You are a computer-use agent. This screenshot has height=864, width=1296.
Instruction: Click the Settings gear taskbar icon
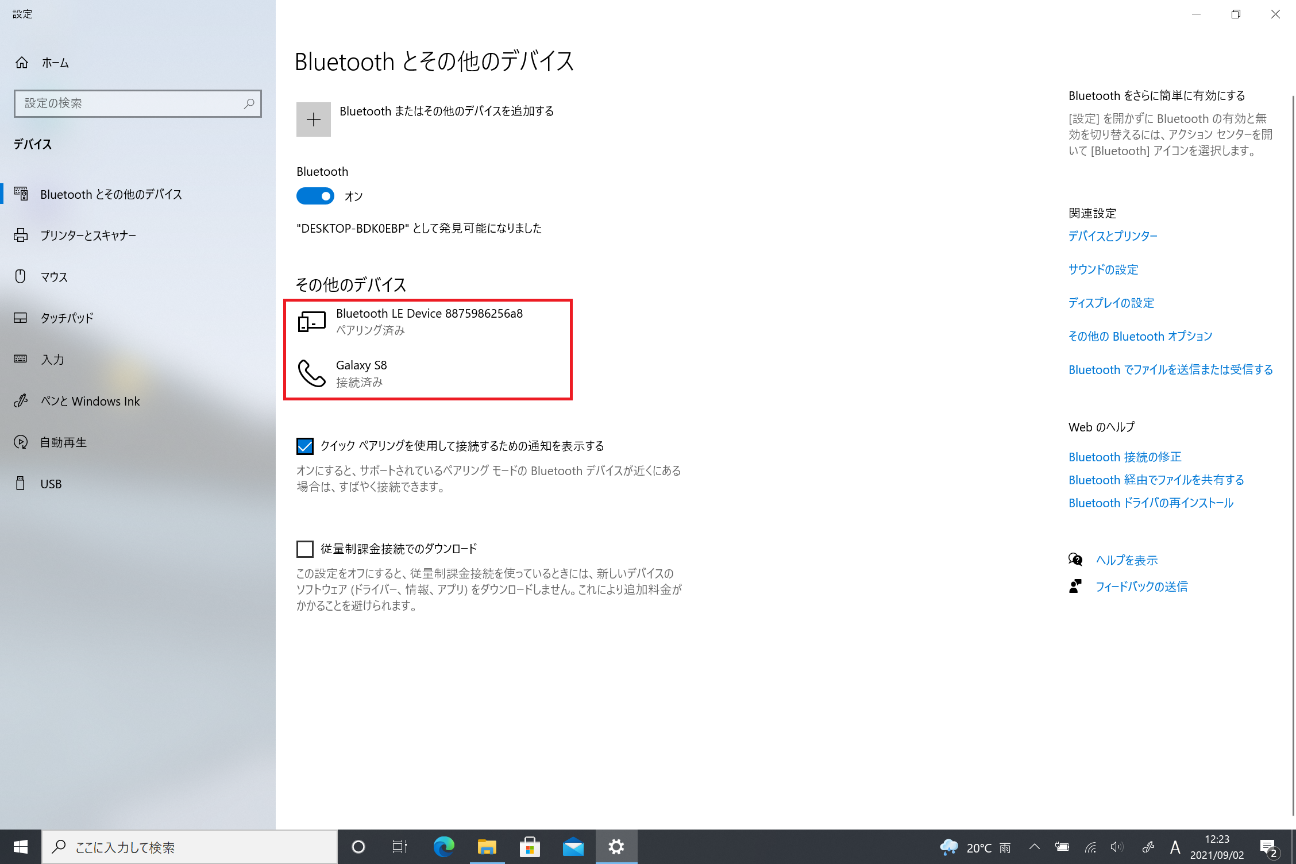[616, 847]
